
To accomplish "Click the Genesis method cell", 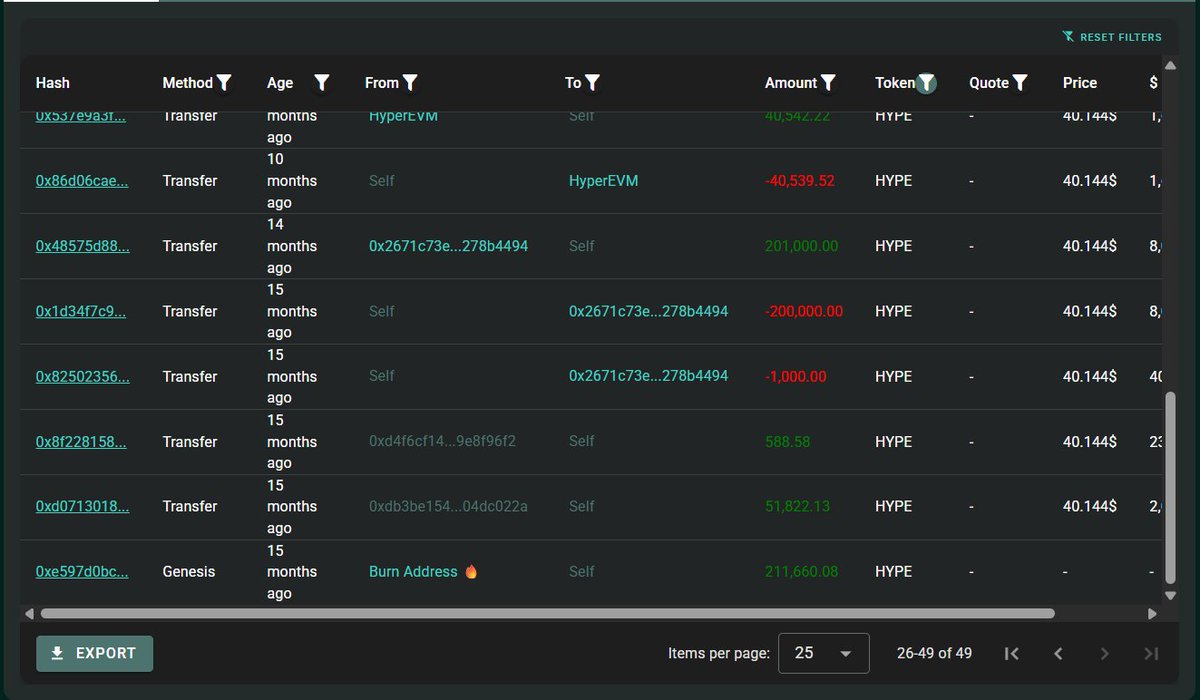I will point(189,571).
